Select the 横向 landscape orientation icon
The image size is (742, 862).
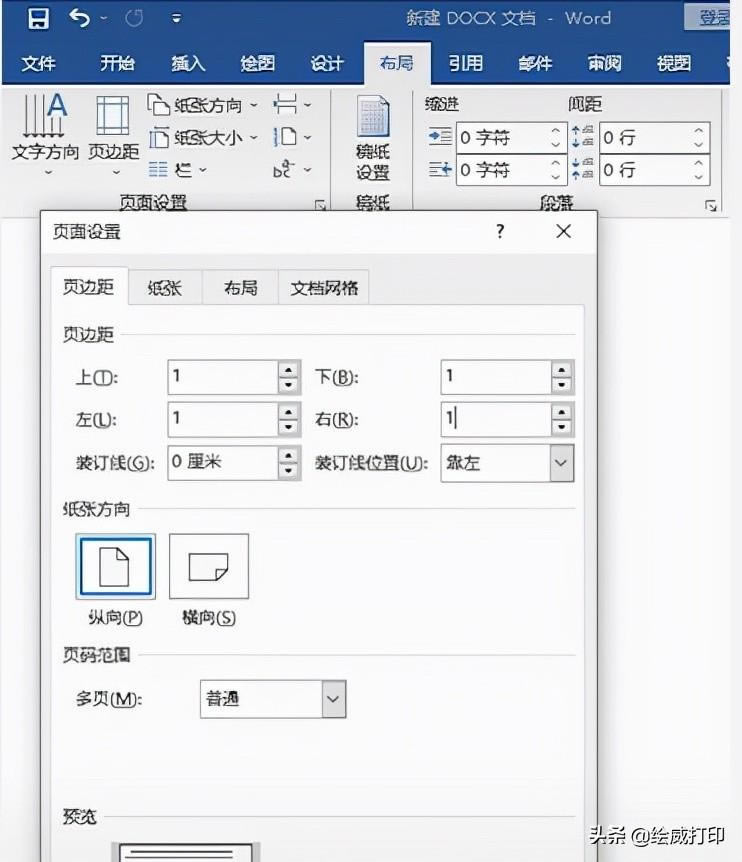click(209, 567)
